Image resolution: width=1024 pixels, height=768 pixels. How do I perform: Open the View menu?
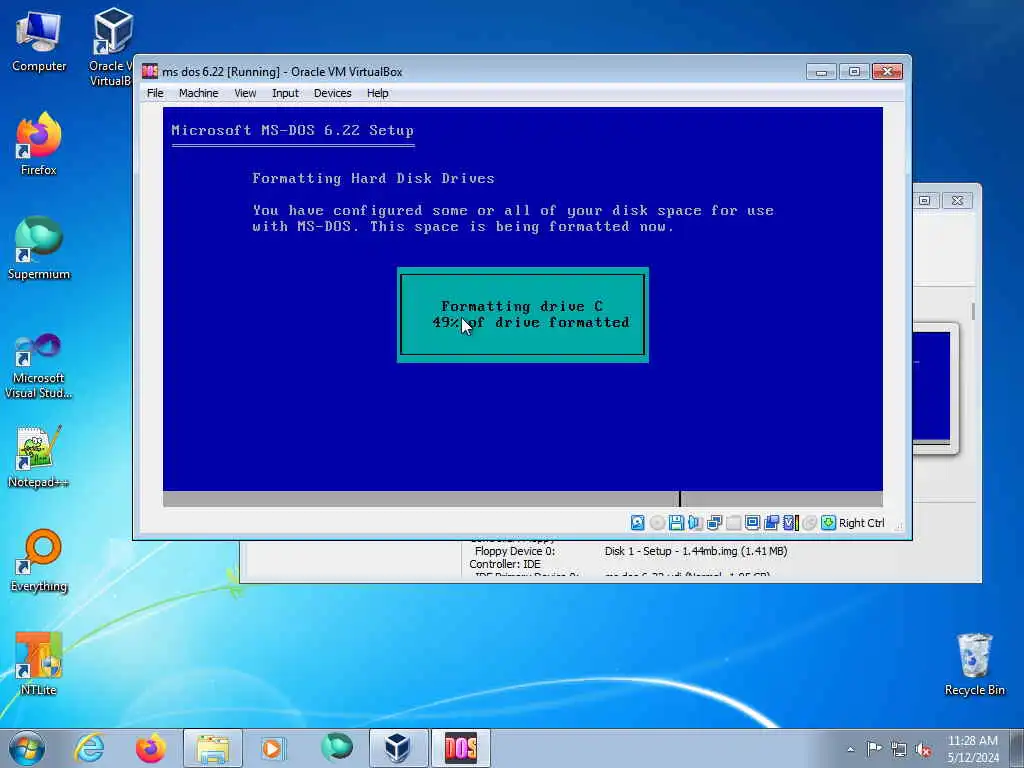pos(245,93)
